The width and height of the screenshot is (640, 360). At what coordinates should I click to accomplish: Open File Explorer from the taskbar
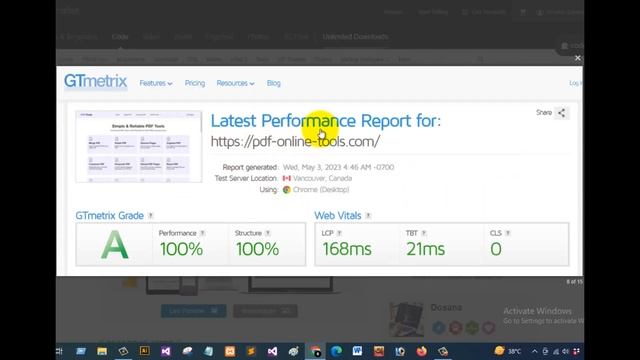tap(102, 351)
